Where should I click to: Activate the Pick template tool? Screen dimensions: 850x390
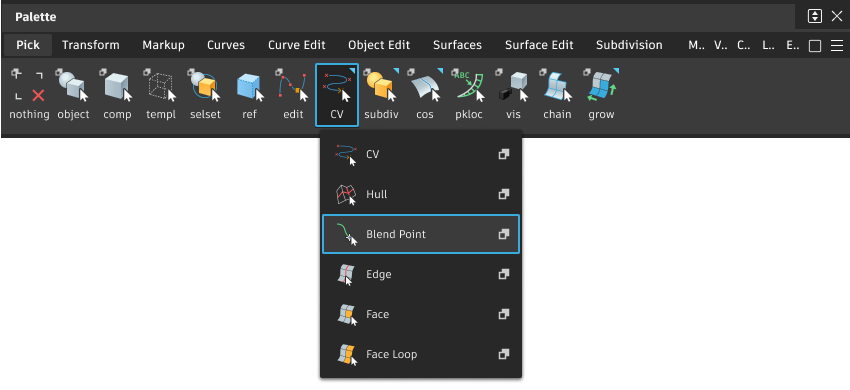[x=161, y=93]
